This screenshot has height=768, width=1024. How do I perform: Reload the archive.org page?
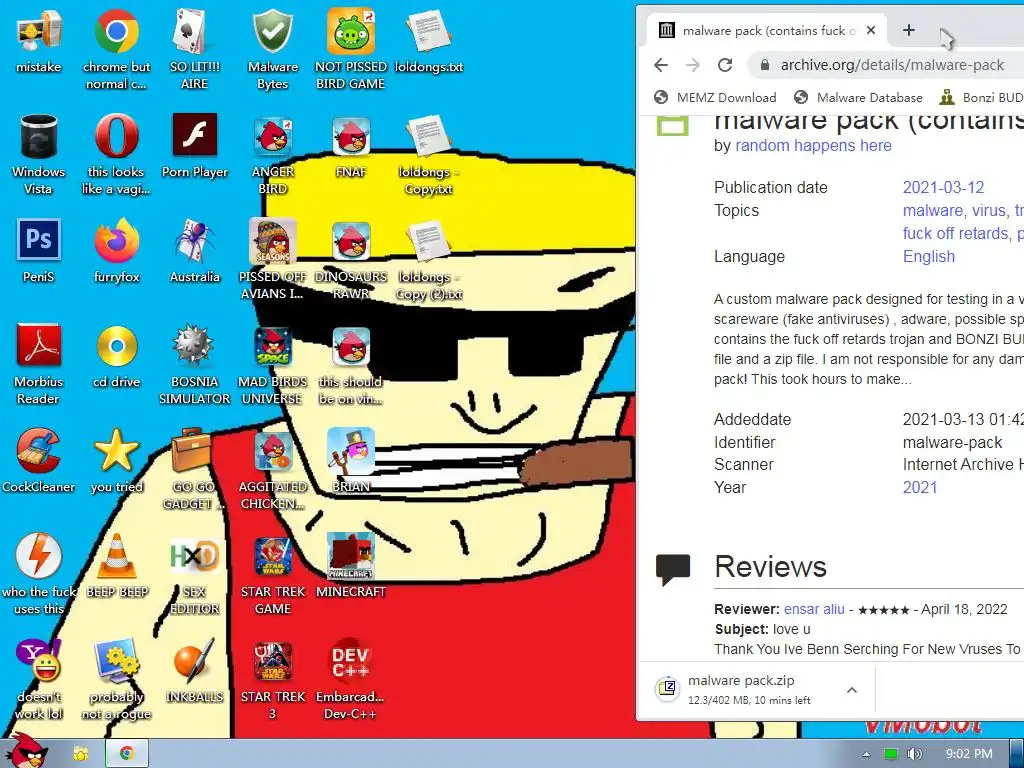pyautogui.click(x=725, y=65)
